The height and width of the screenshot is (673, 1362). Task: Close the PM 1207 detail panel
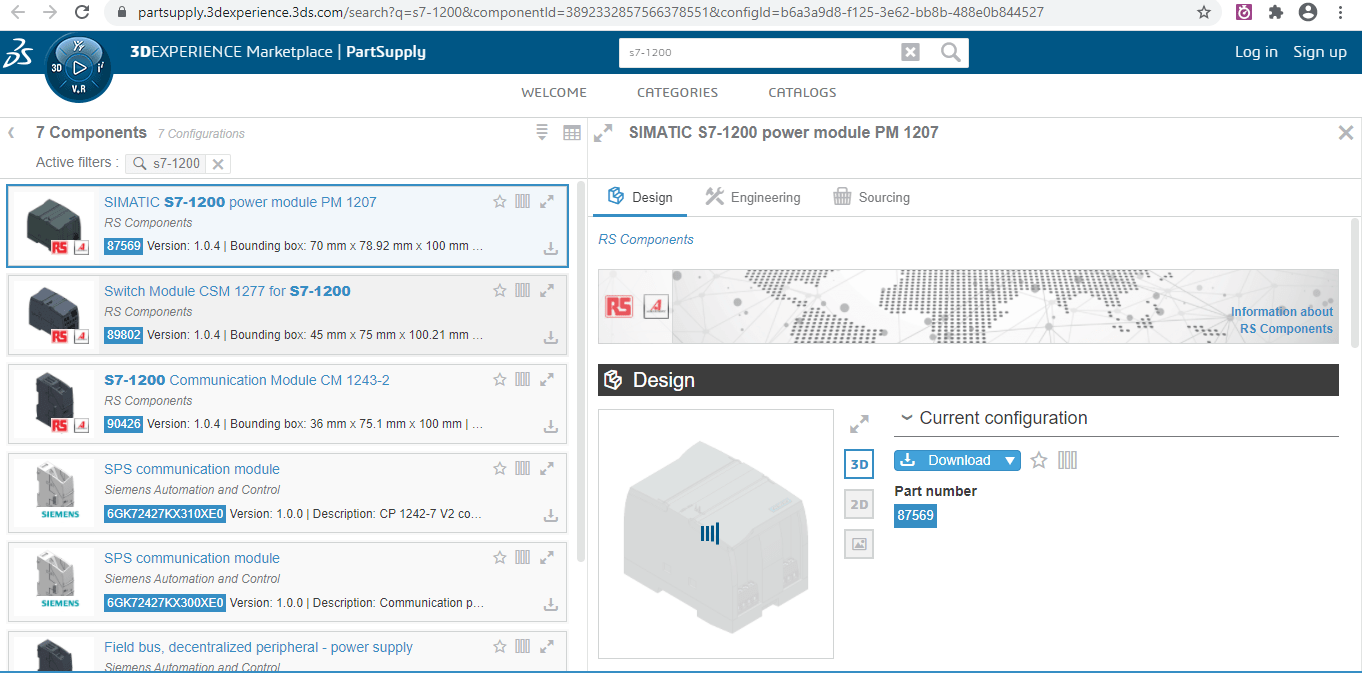tap(1346, 132)
